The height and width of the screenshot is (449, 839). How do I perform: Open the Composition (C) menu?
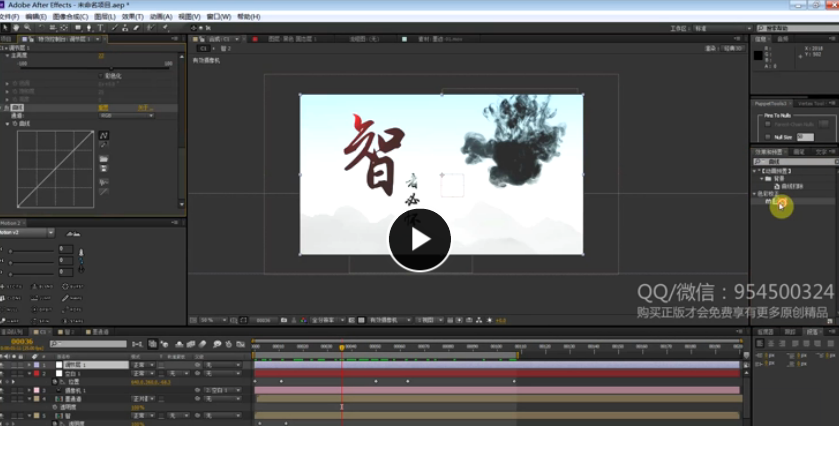[x=70, y=17]
